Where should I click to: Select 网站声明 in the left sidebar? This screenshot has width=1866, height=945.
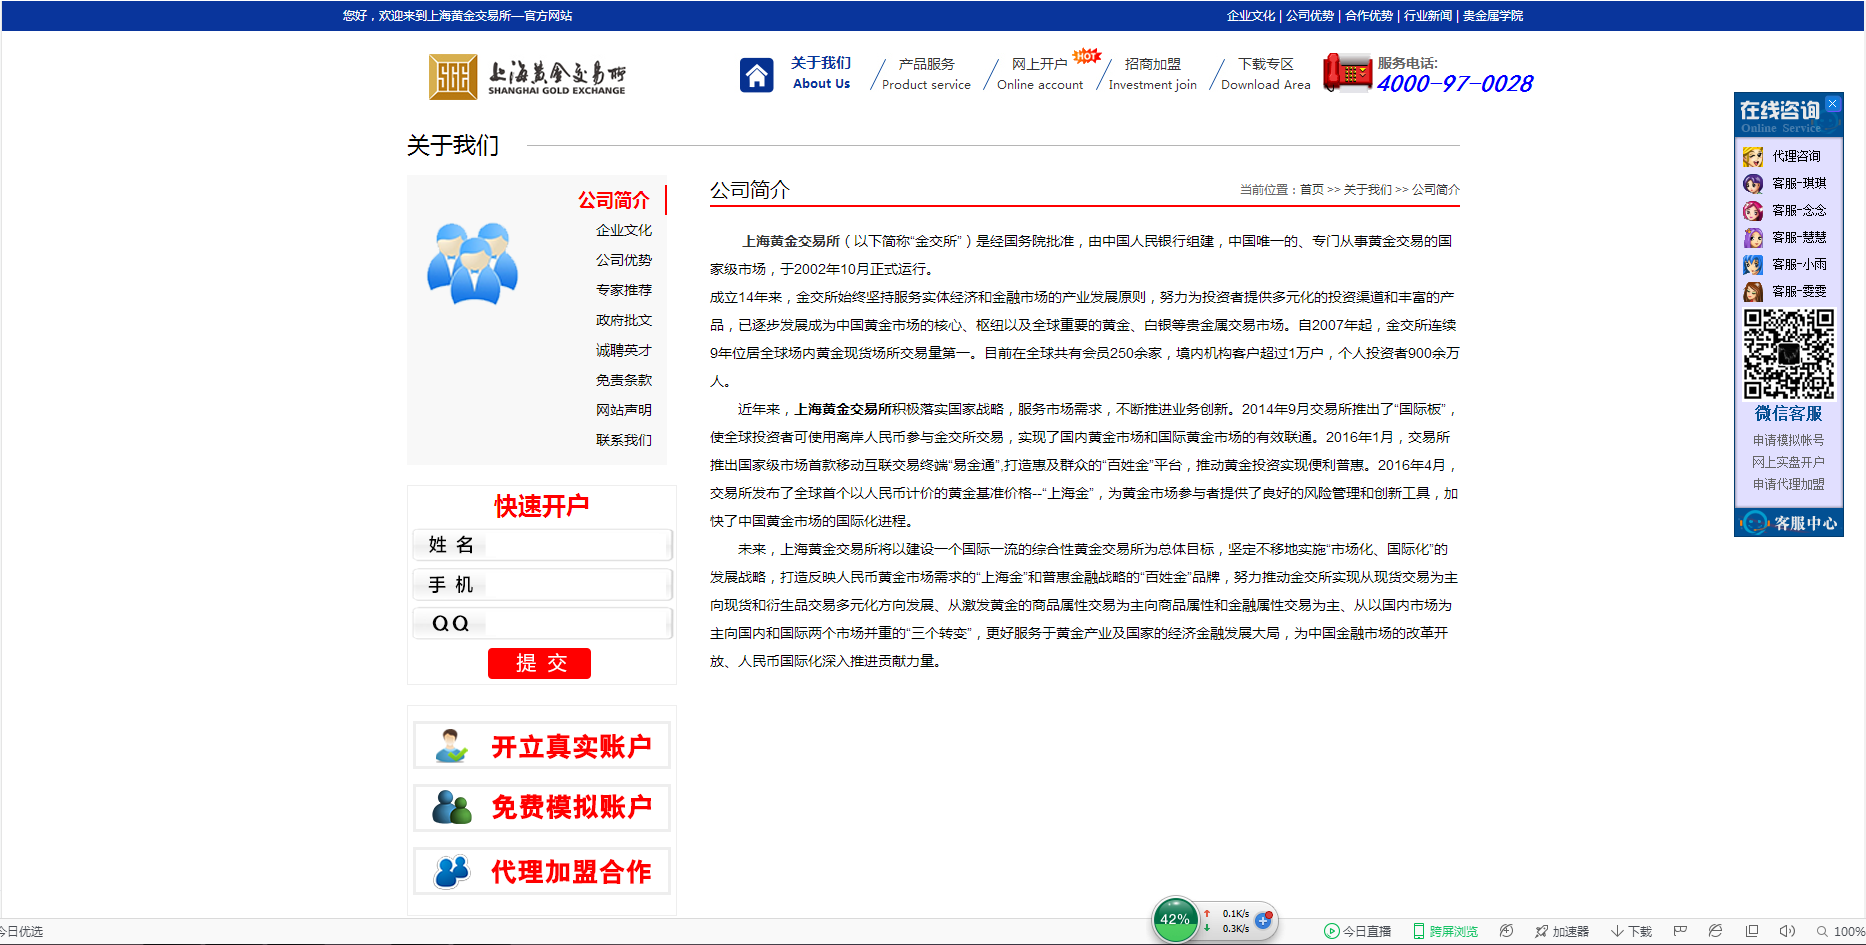pos(624,410)
